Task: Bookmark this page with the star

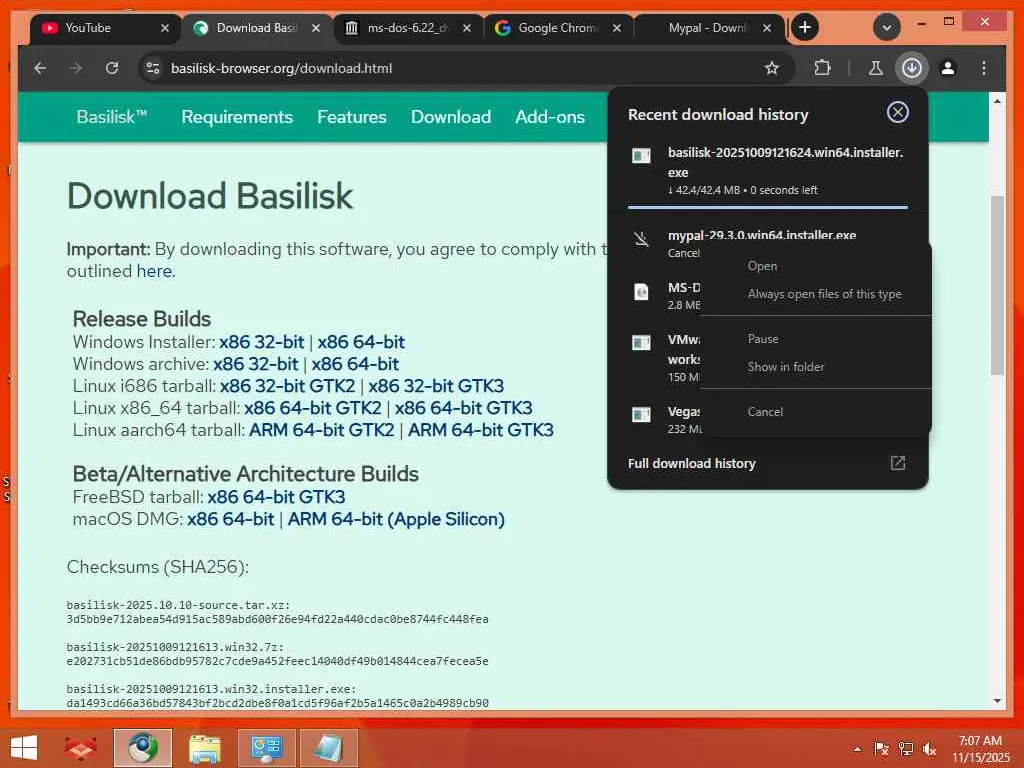Action: [772, 68]
